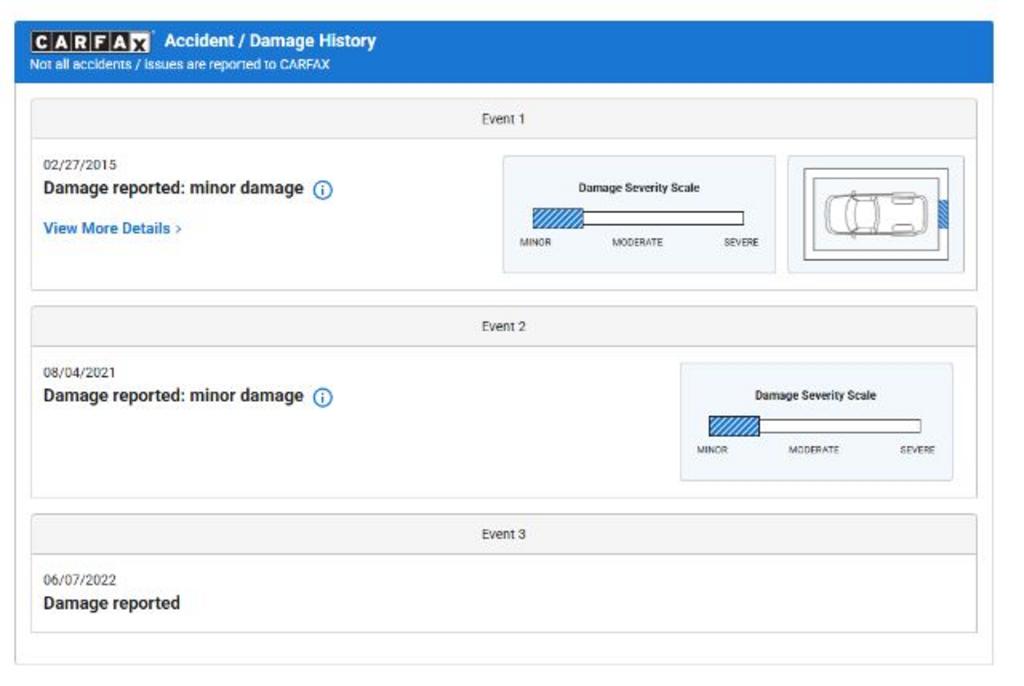
Task: Click the MINOR label in Event 1 scale
Action: coord(535,243)
